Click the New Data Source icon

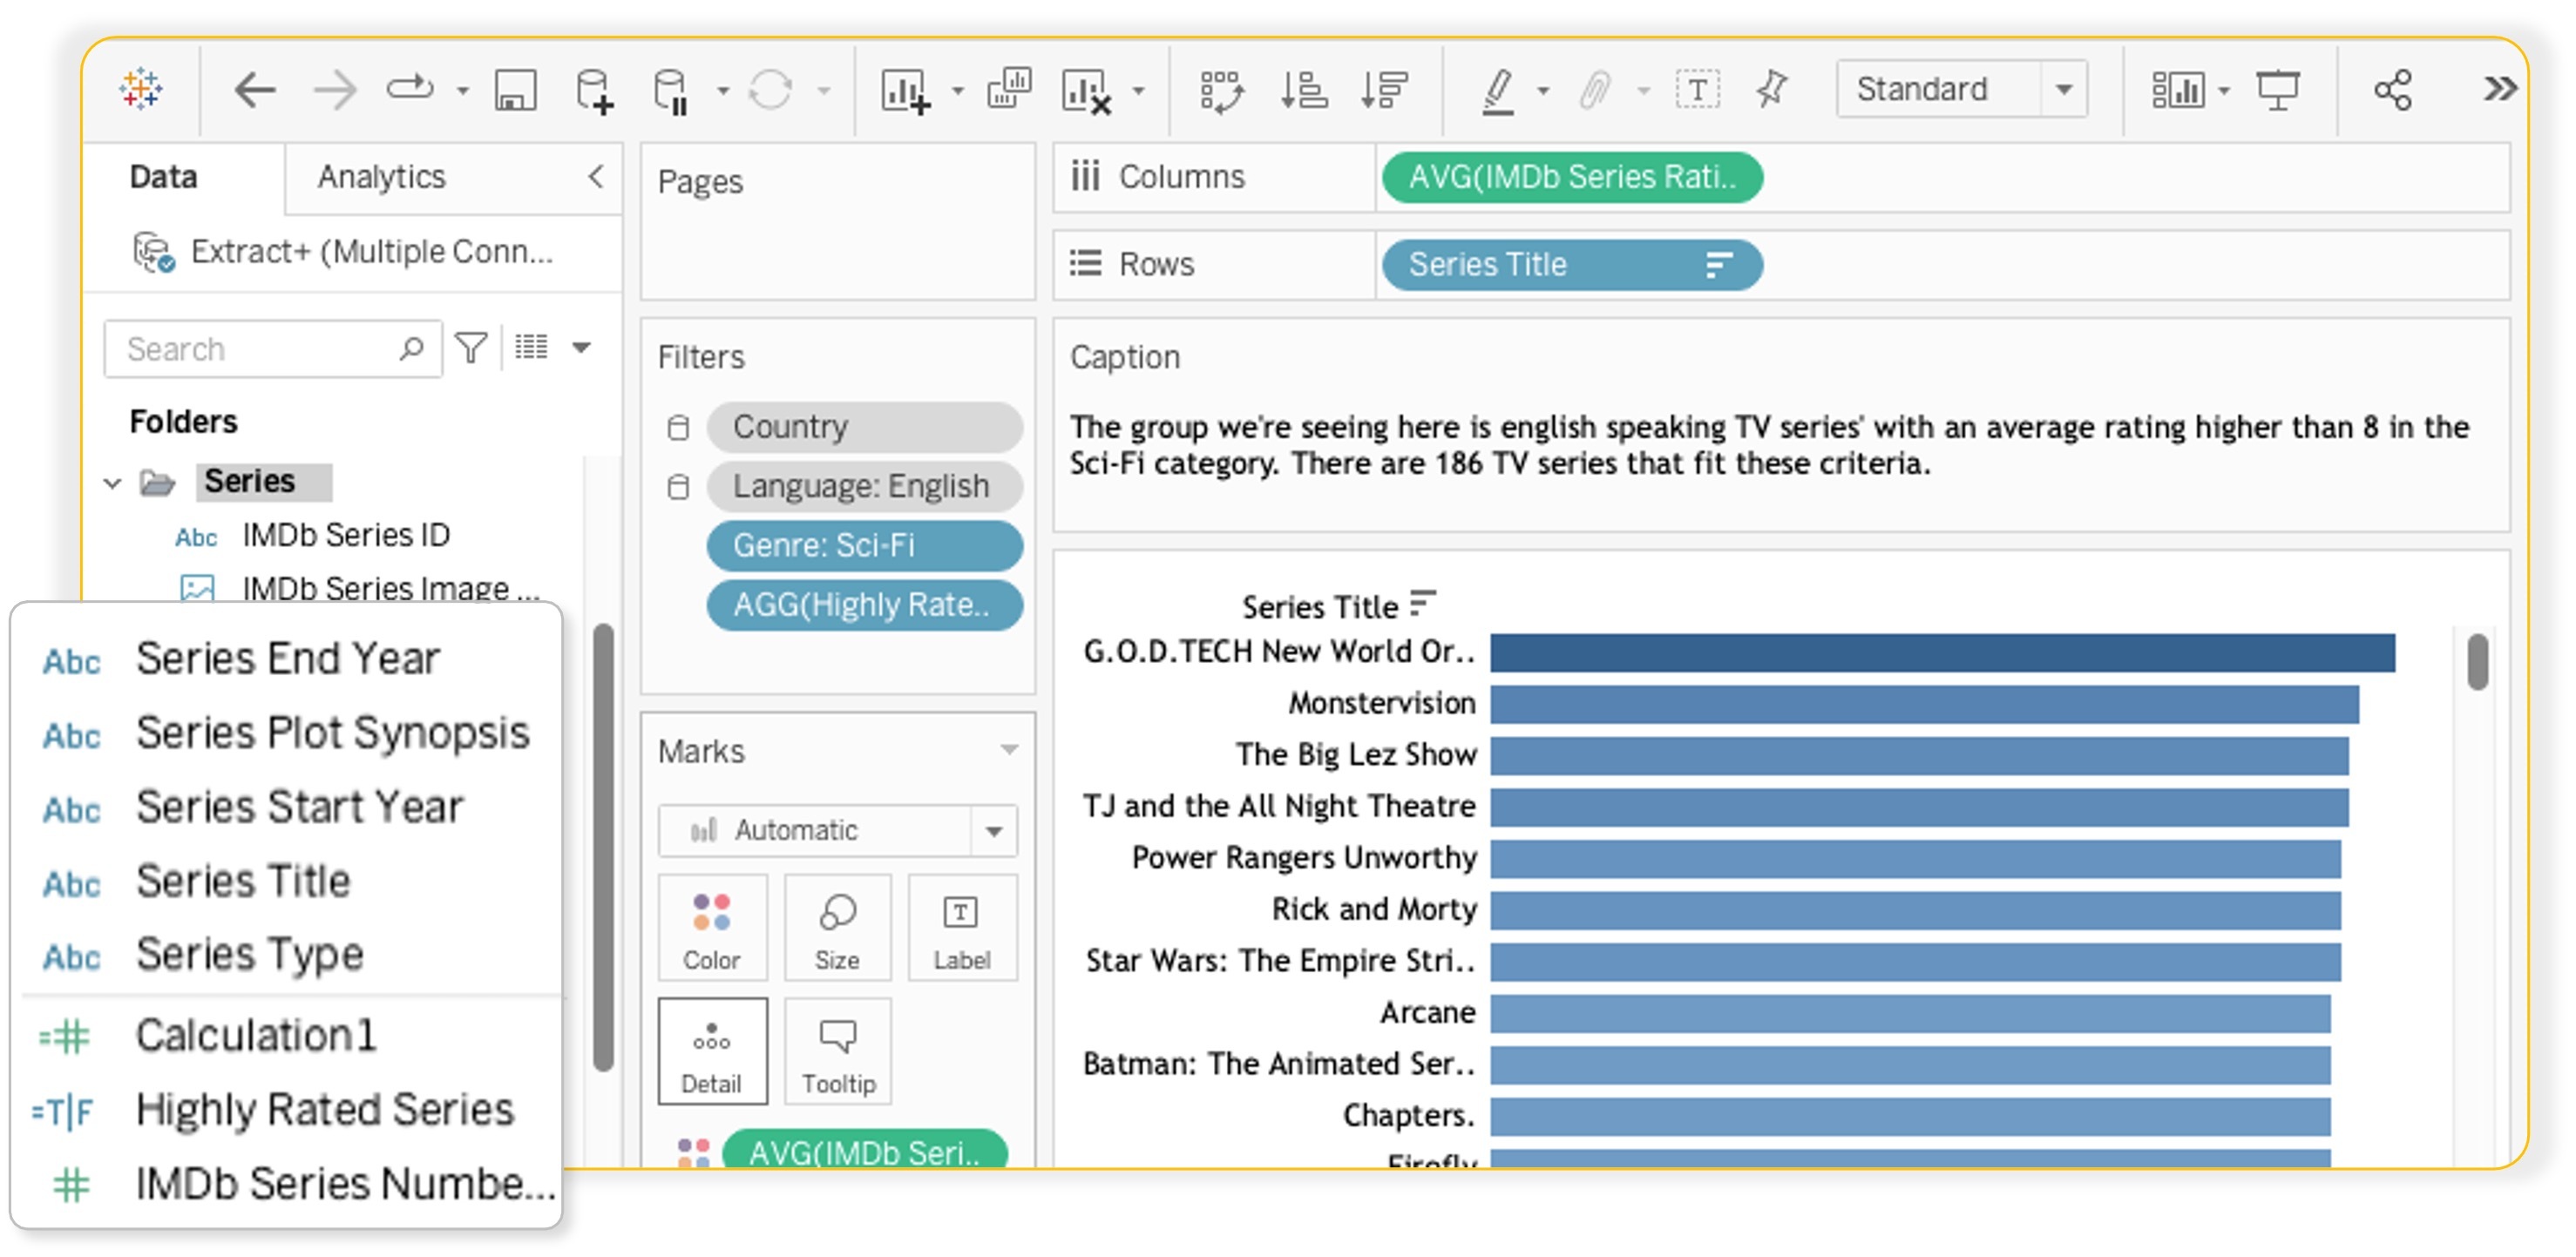click(x=594, y=91)
